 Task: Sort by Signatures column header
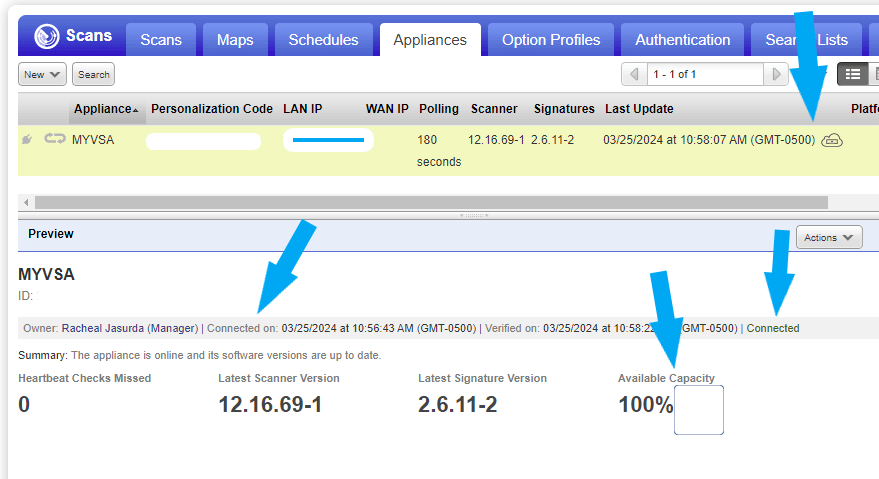(564, 109)
